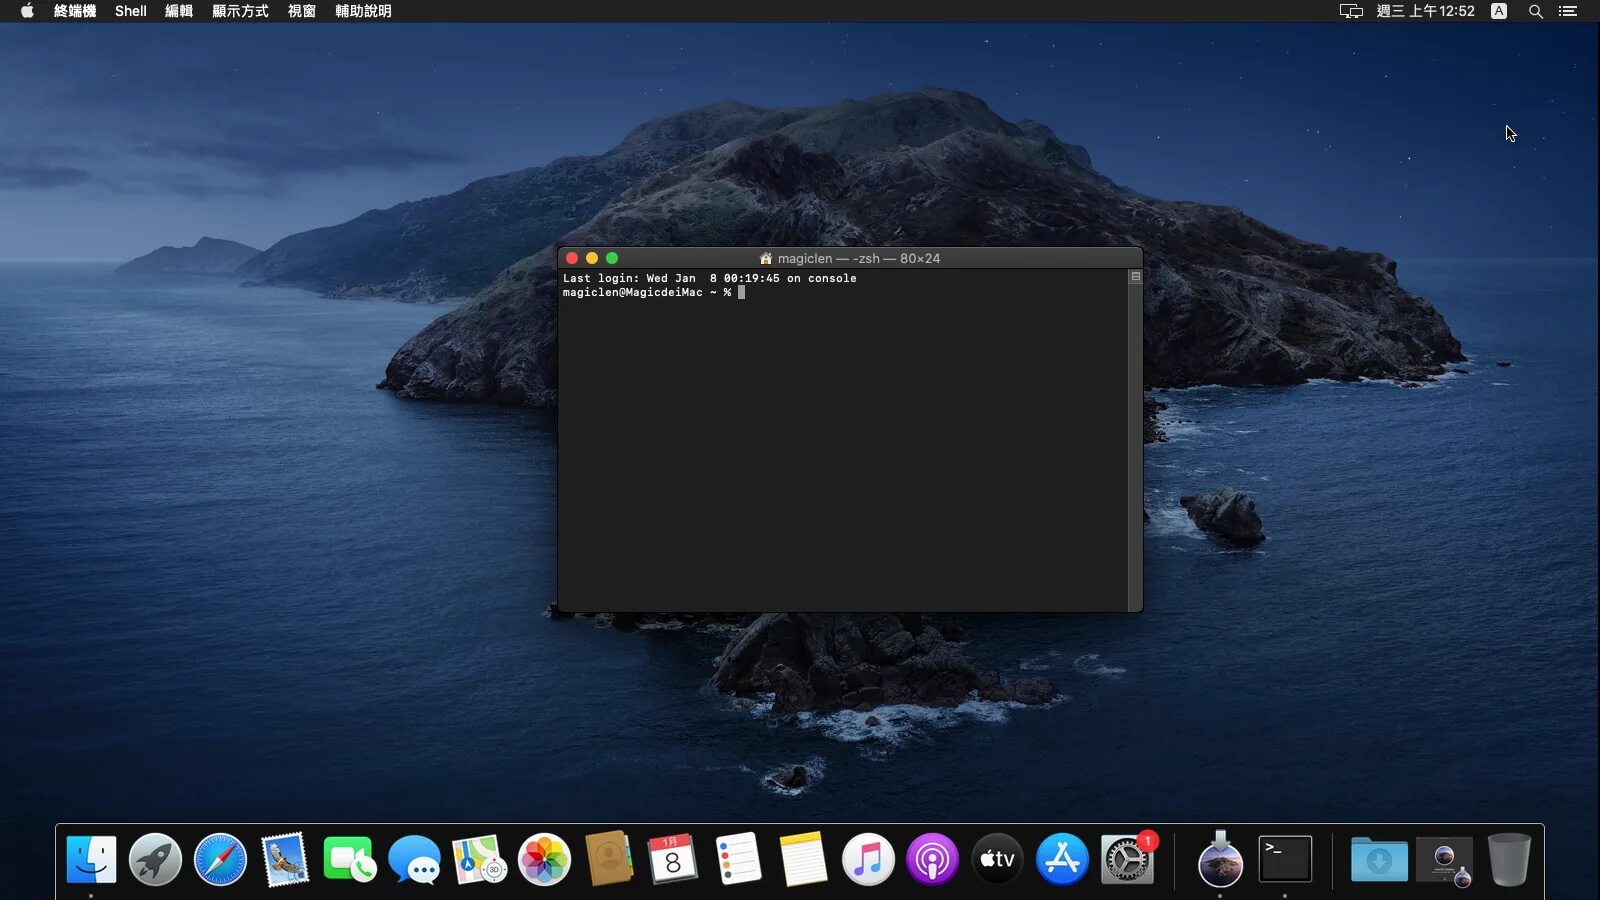
Task: Zoom the Terminal window with the green button
Action: coord(612,258)
